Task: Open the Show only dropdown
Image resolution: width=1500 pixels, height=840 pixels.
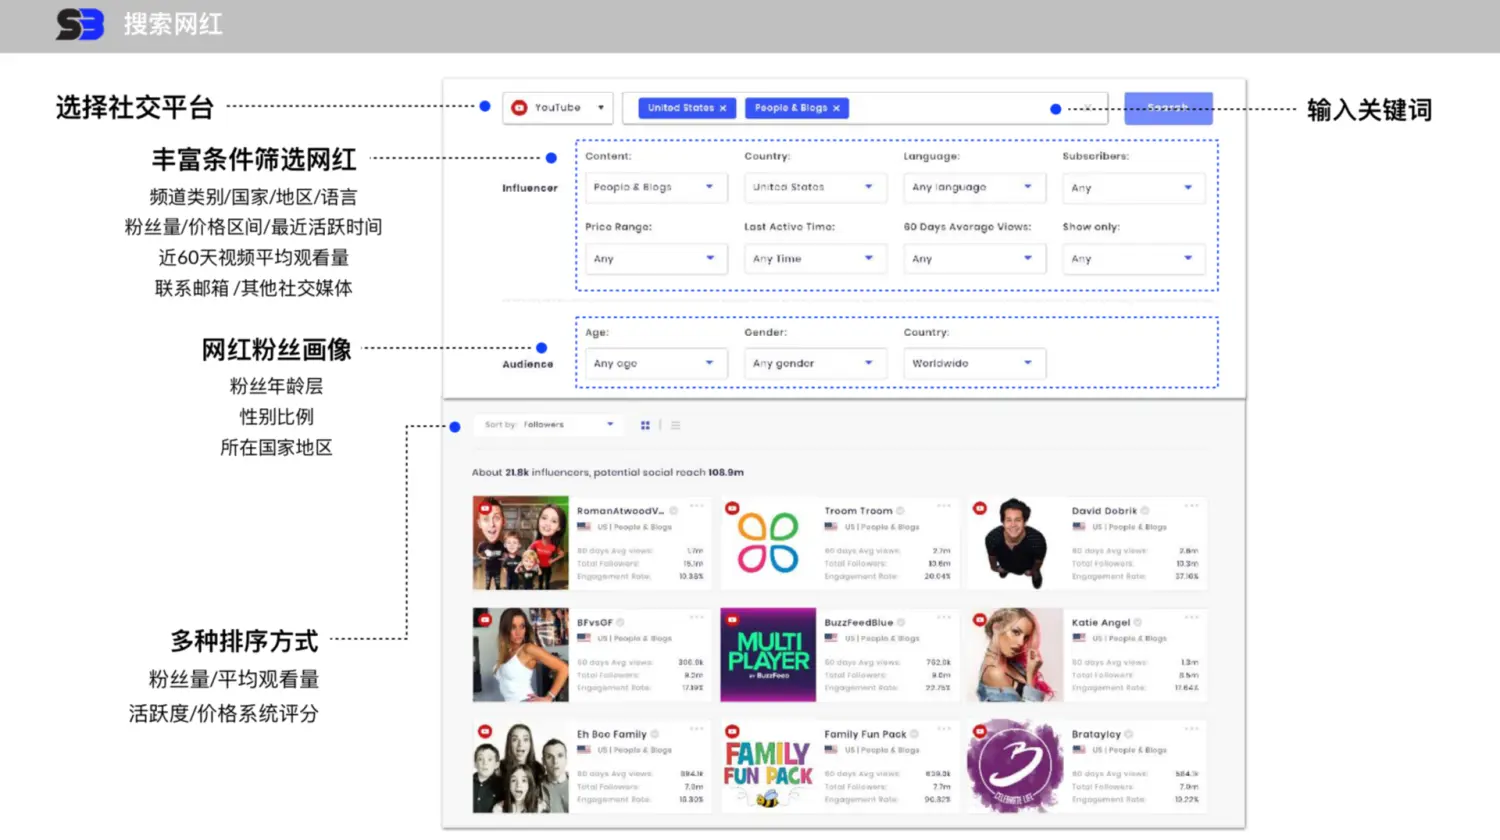Action: coord(1133,258)
